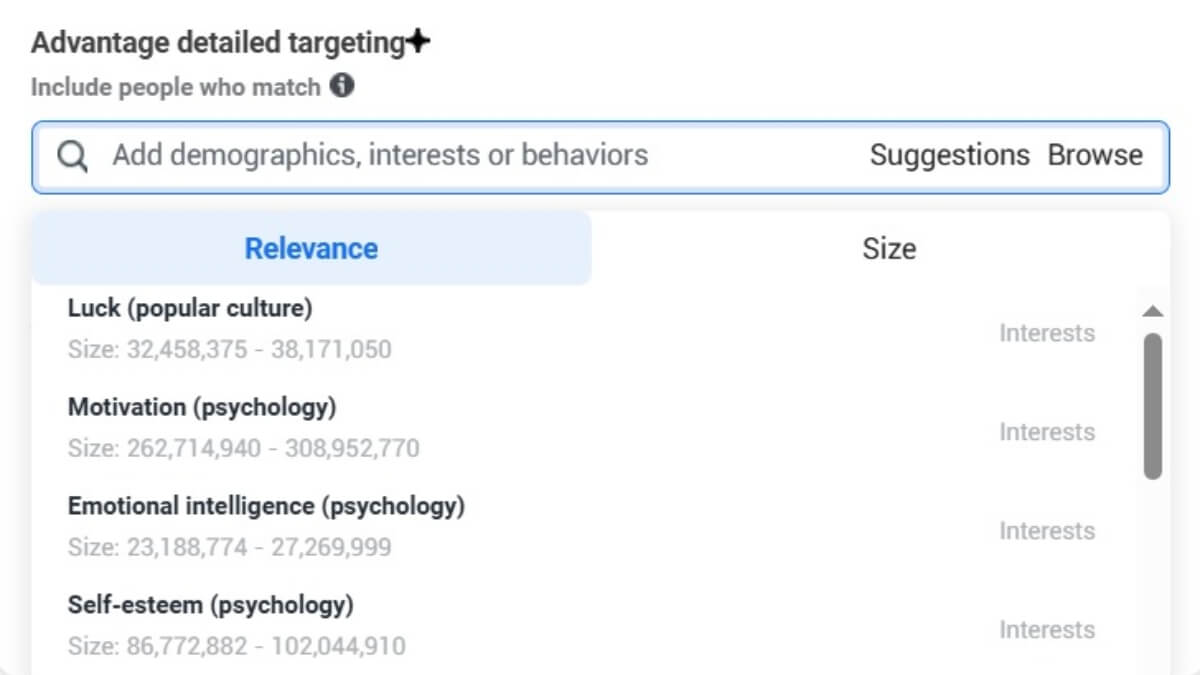Click the Interests label on Motivation row
The height and width of the screenshot is (675, 1200).
point(1047,432)
